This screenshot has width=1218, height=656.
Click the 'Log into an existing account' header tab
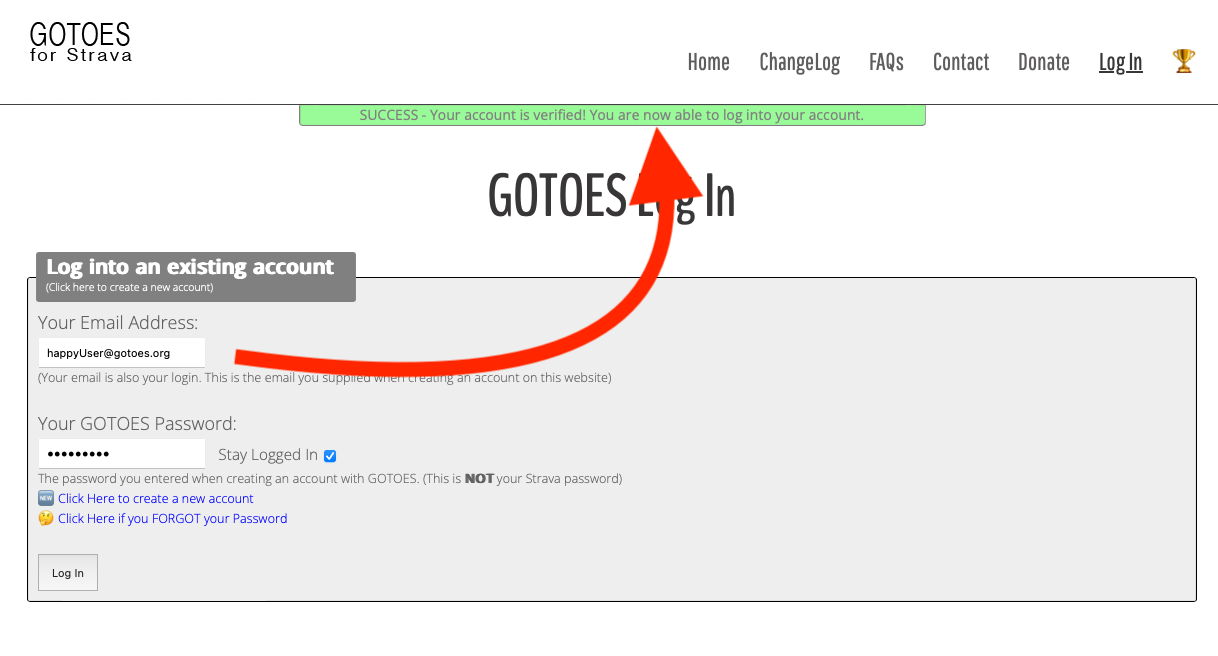pos(196,276)
